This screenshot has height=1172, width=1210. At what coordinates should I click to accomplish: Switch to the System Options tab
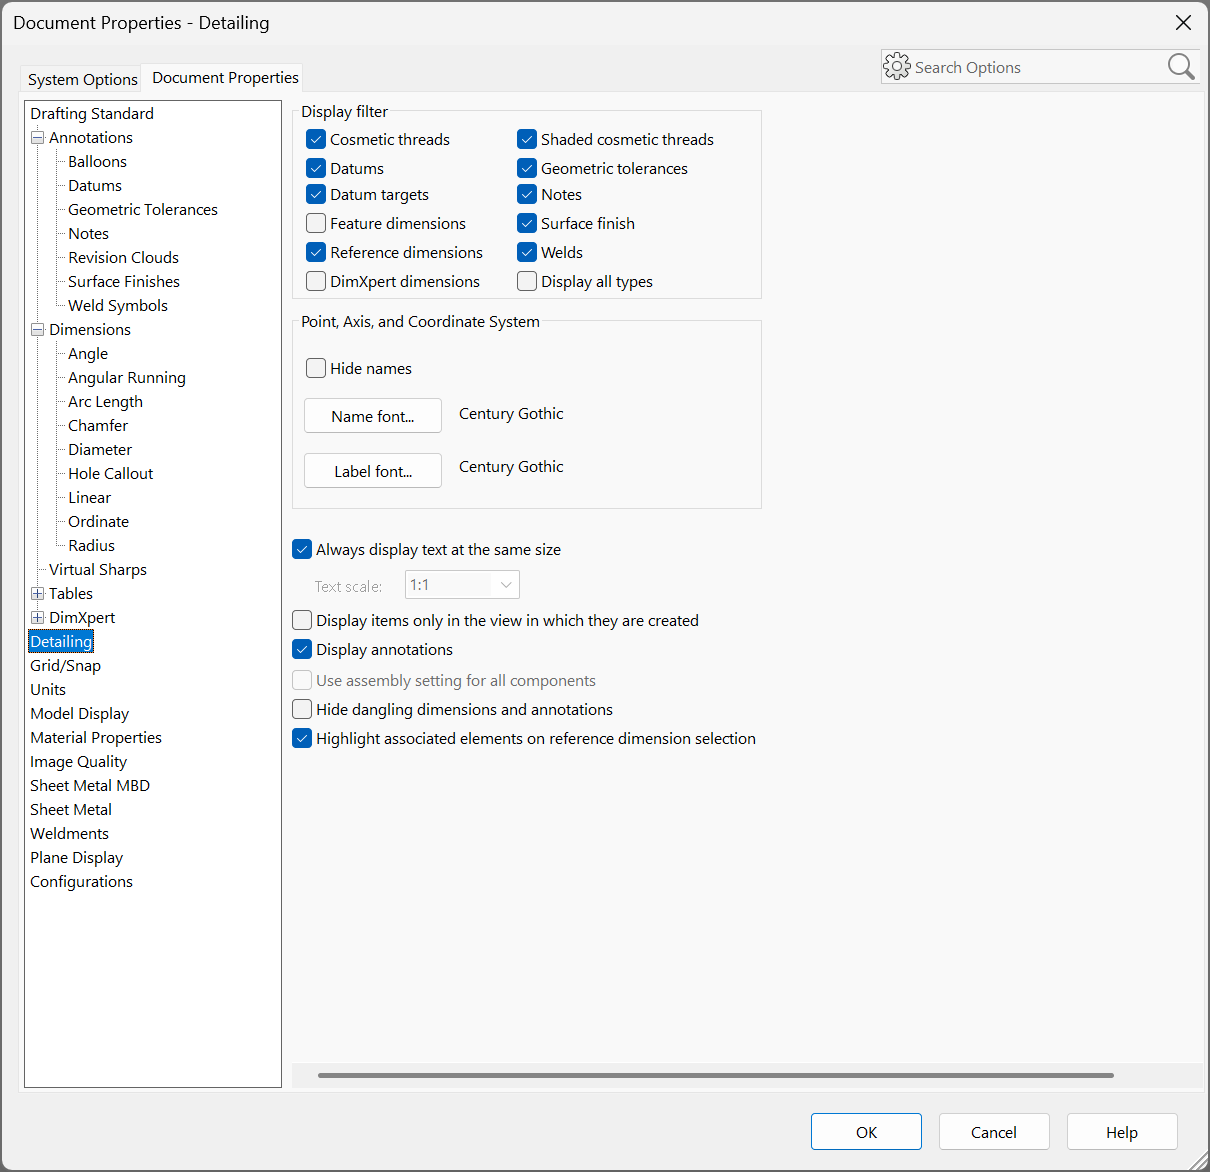click(82, 79)
